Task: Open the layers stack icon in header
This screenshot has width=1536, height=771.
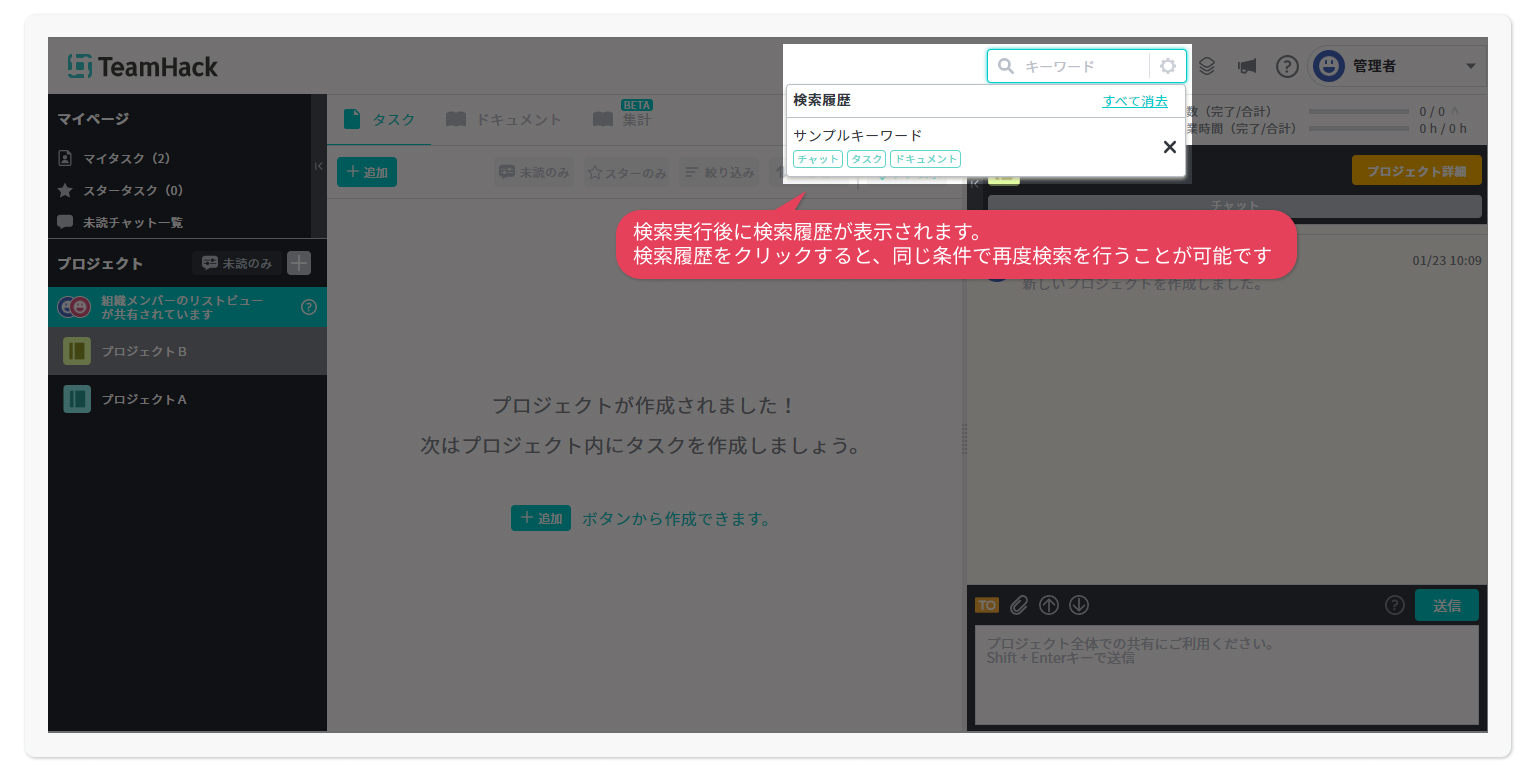Action: [1207, 67]
